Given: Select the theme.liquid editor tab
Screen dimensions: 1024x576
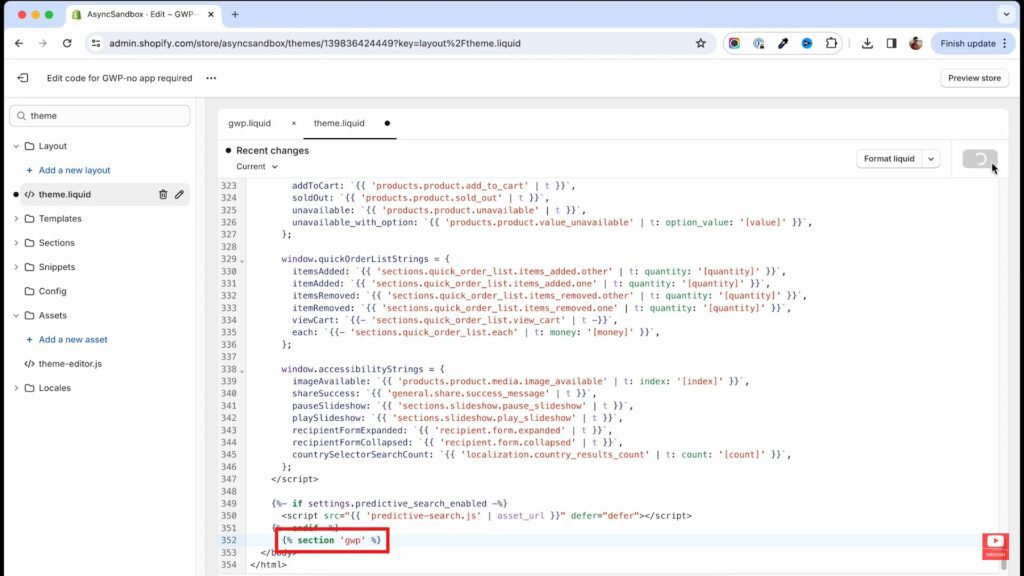Looking at the screenshot, I should point(339,123).
